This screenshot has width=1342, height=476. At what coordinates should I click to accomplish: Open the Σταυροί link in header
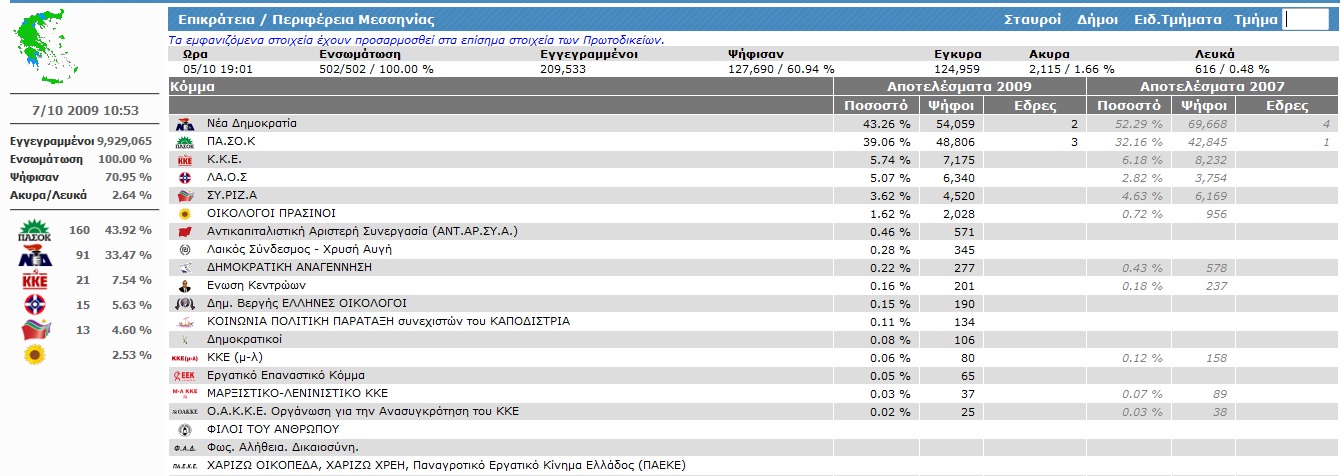(x=1032, y=20)
